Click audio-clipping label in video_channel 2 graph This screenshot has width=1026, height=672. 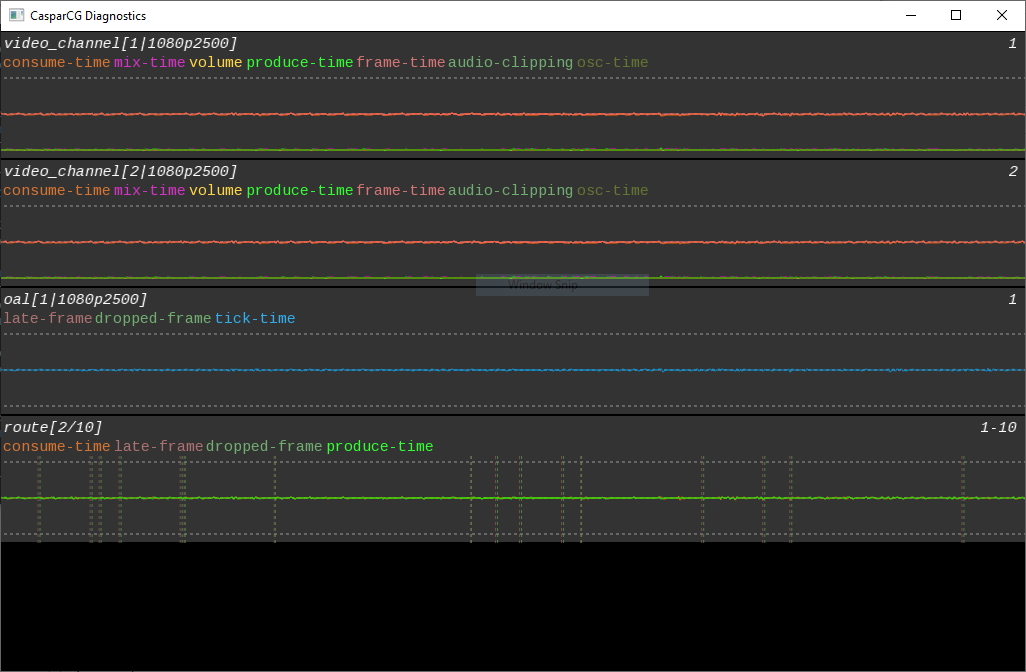coord(510,190)
